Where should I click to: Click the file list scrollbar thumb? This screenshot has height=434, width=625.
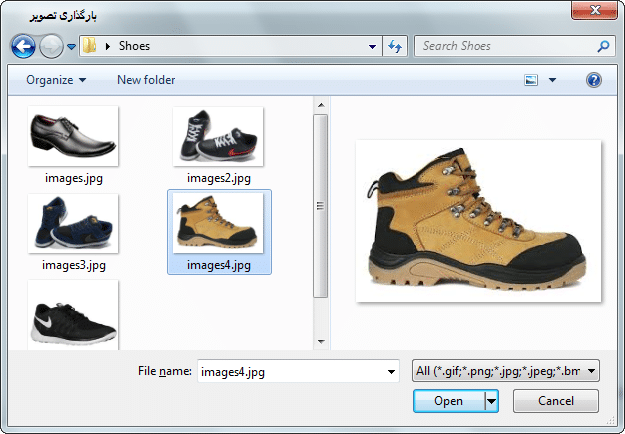(x=320, y=206)
